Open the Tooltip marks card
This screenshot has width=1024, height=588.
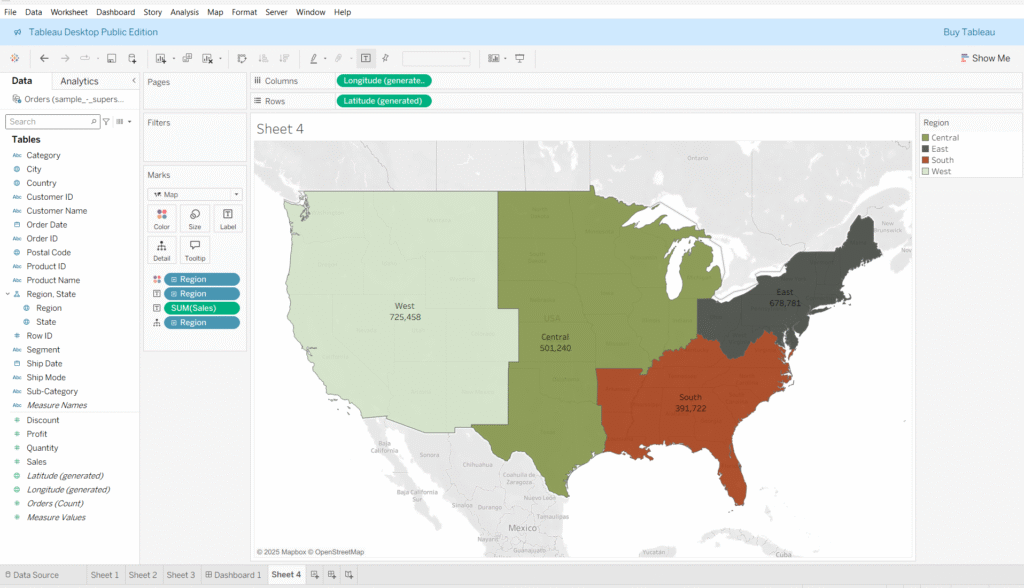pos(194,250)
